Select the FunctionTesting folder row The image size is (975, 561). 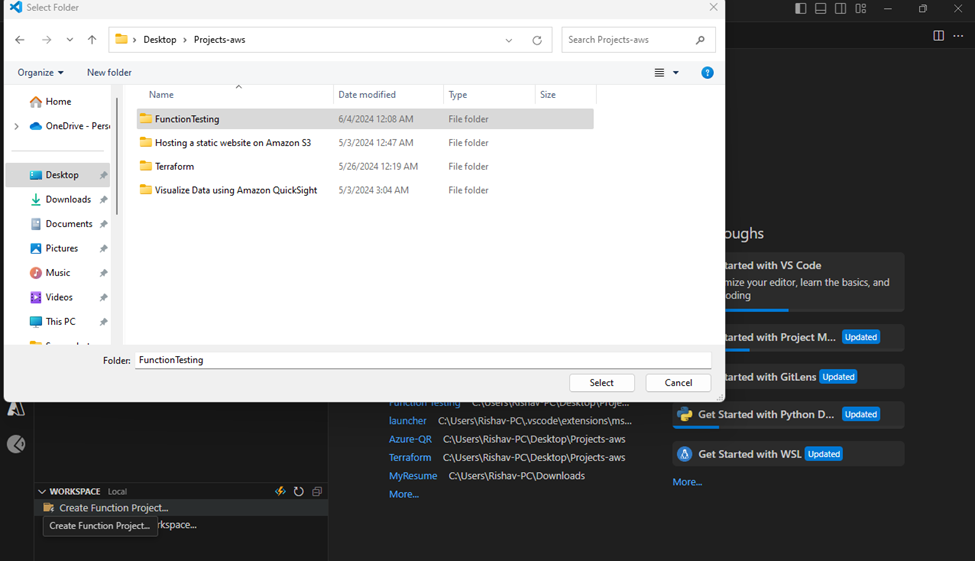tap(365, 119)
